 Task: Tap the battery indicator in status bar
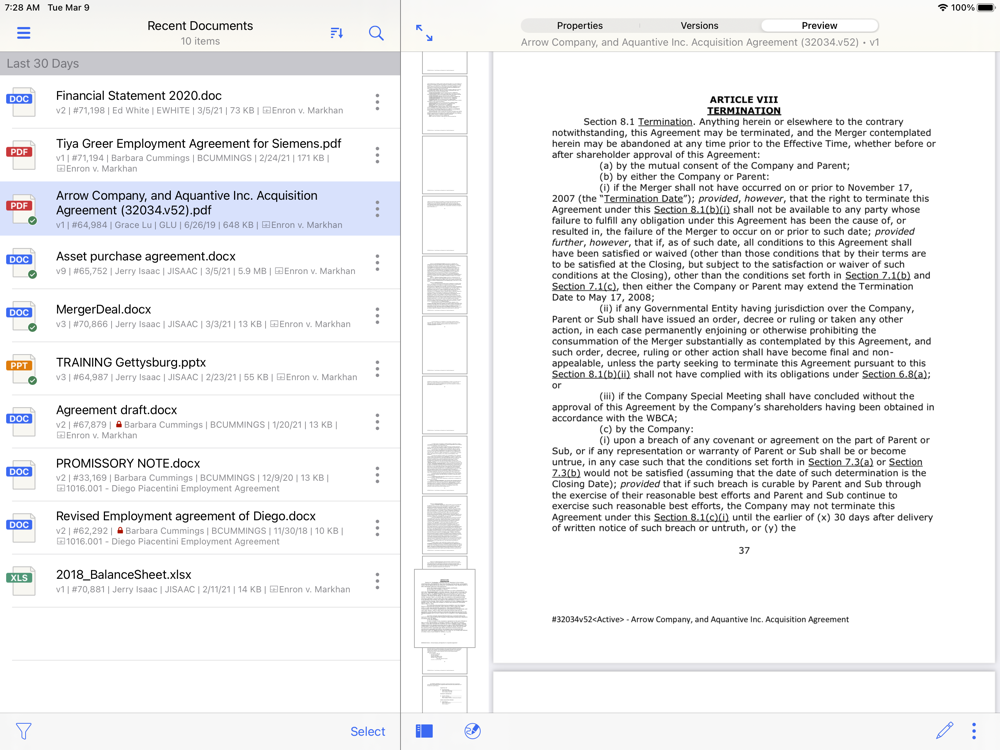click(x=986, y=8)
